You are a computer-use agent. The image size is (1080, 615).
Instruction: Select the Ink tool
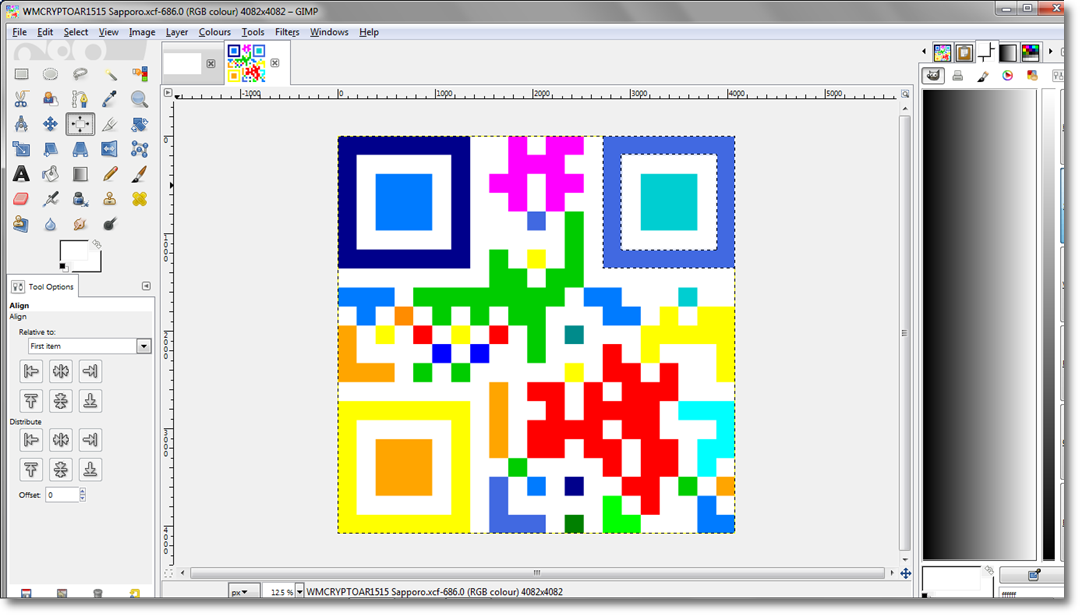pyautogui.click(x=80, y=199)
